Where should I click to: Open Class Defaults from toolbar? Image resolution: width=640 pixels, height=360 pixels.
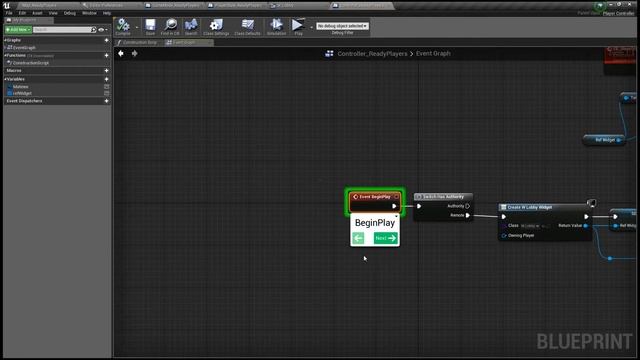[247, 27]
